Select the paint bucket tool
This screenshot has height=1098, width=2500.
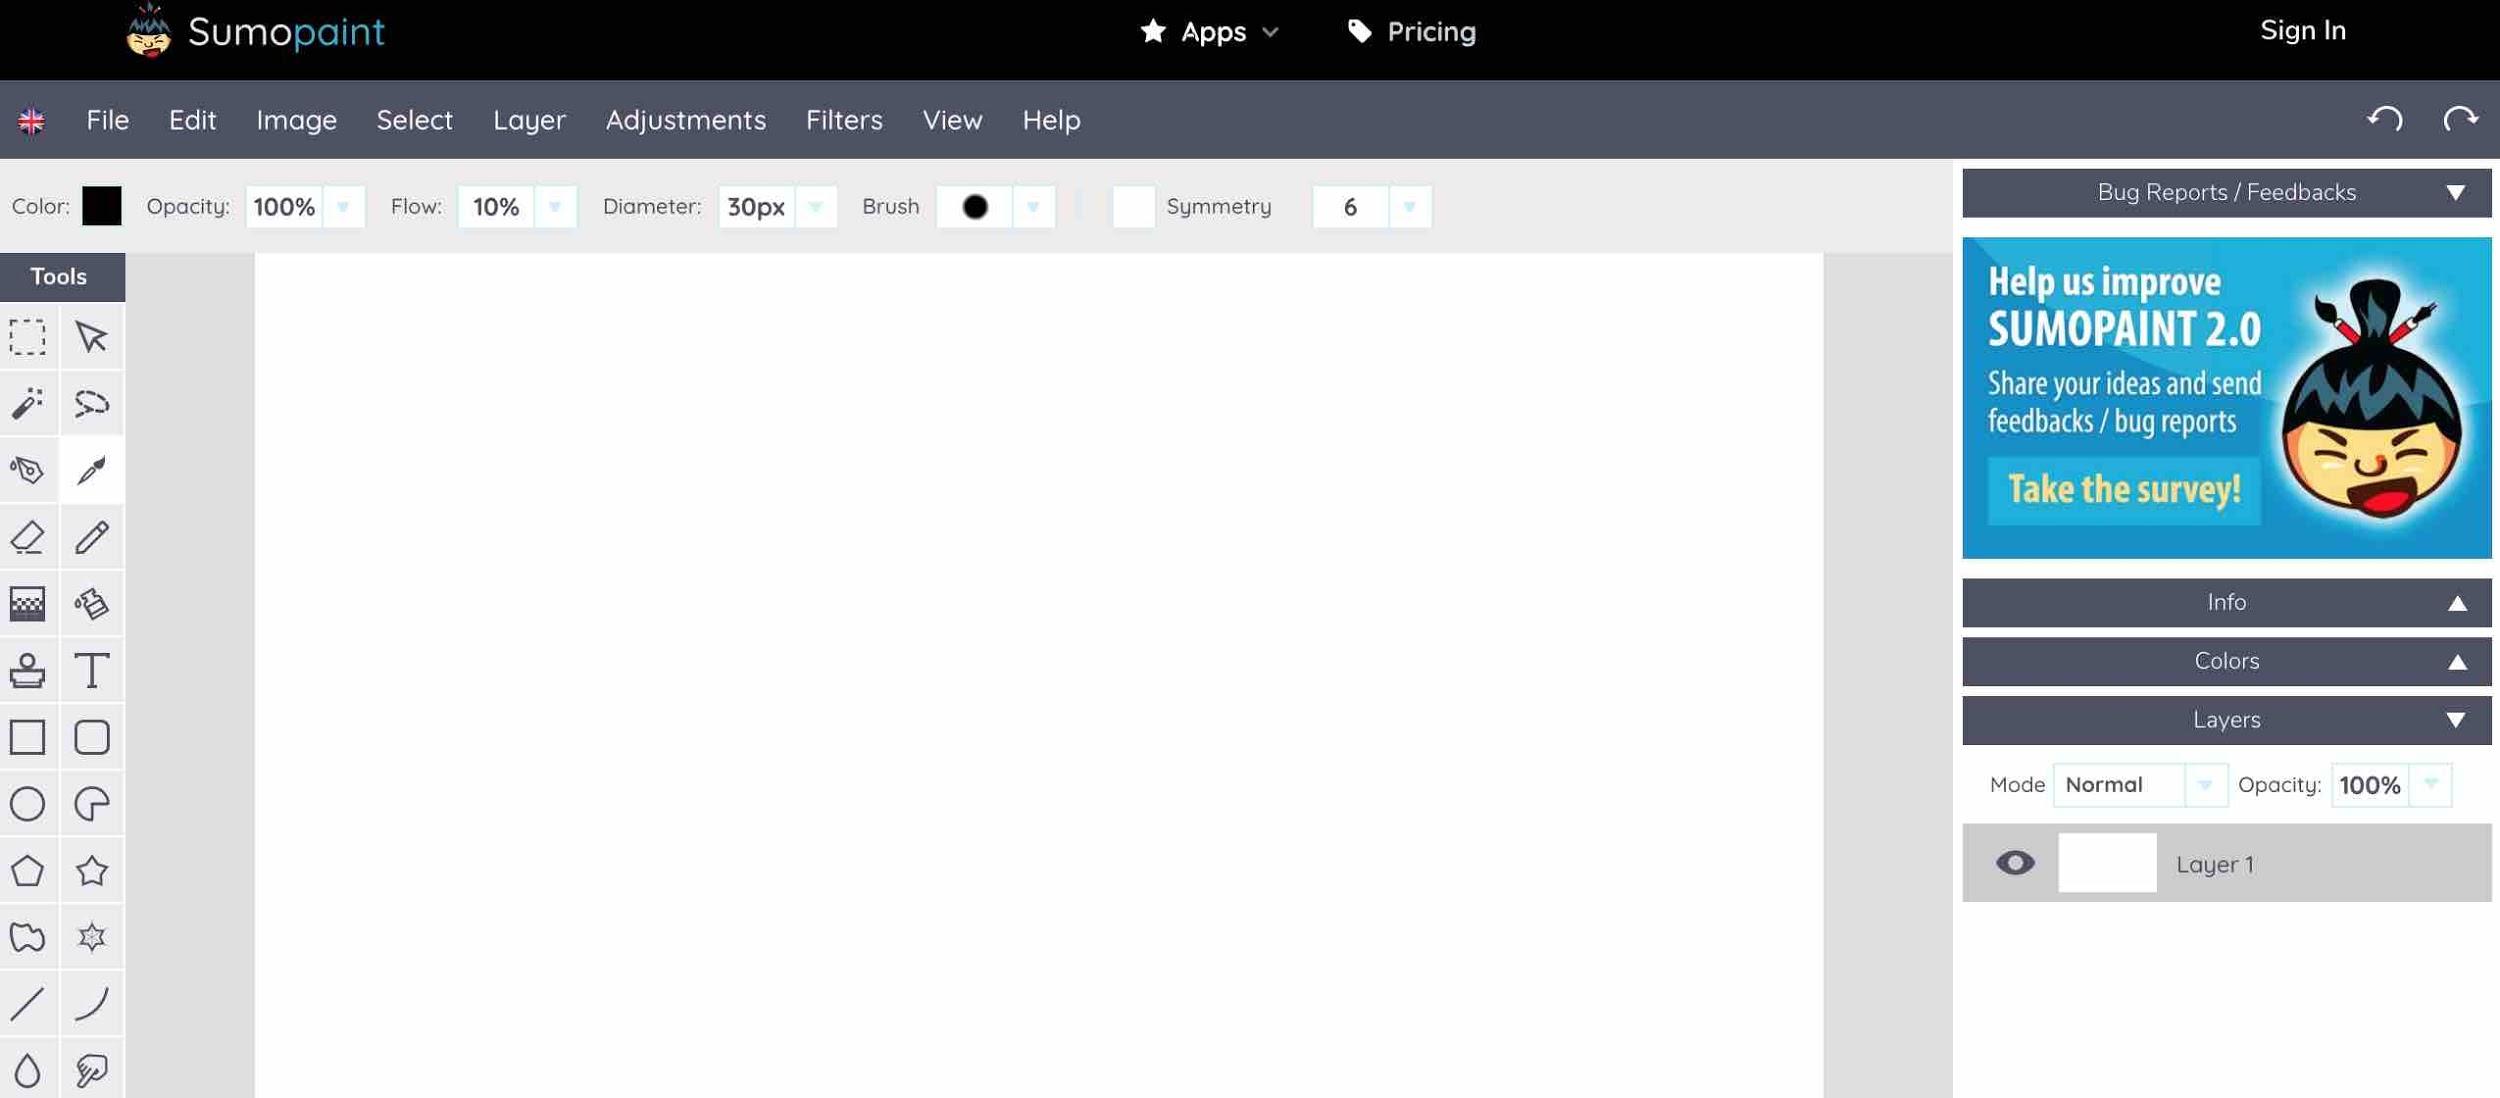[92, 604]
